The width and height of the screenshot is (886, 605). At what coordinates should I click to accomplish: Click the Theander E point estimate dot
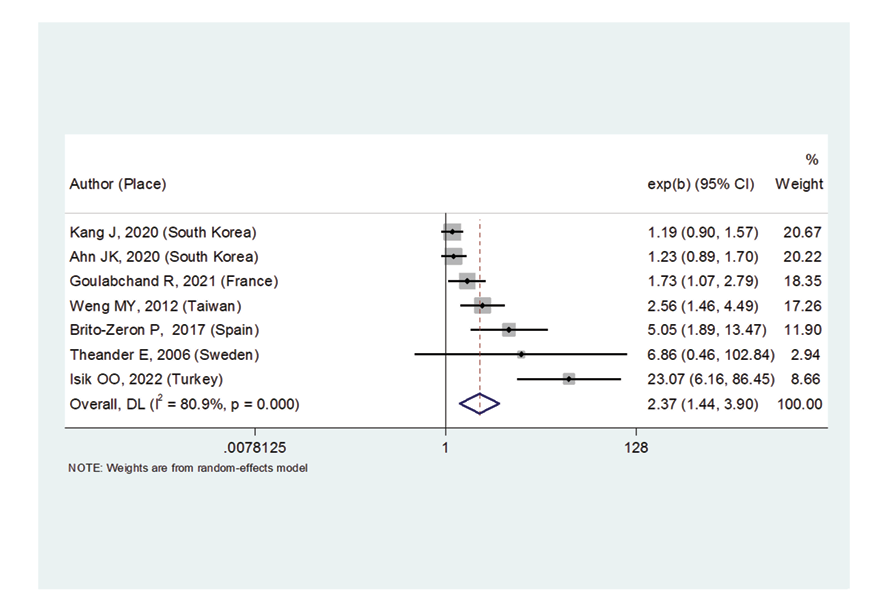coord(521,354)
